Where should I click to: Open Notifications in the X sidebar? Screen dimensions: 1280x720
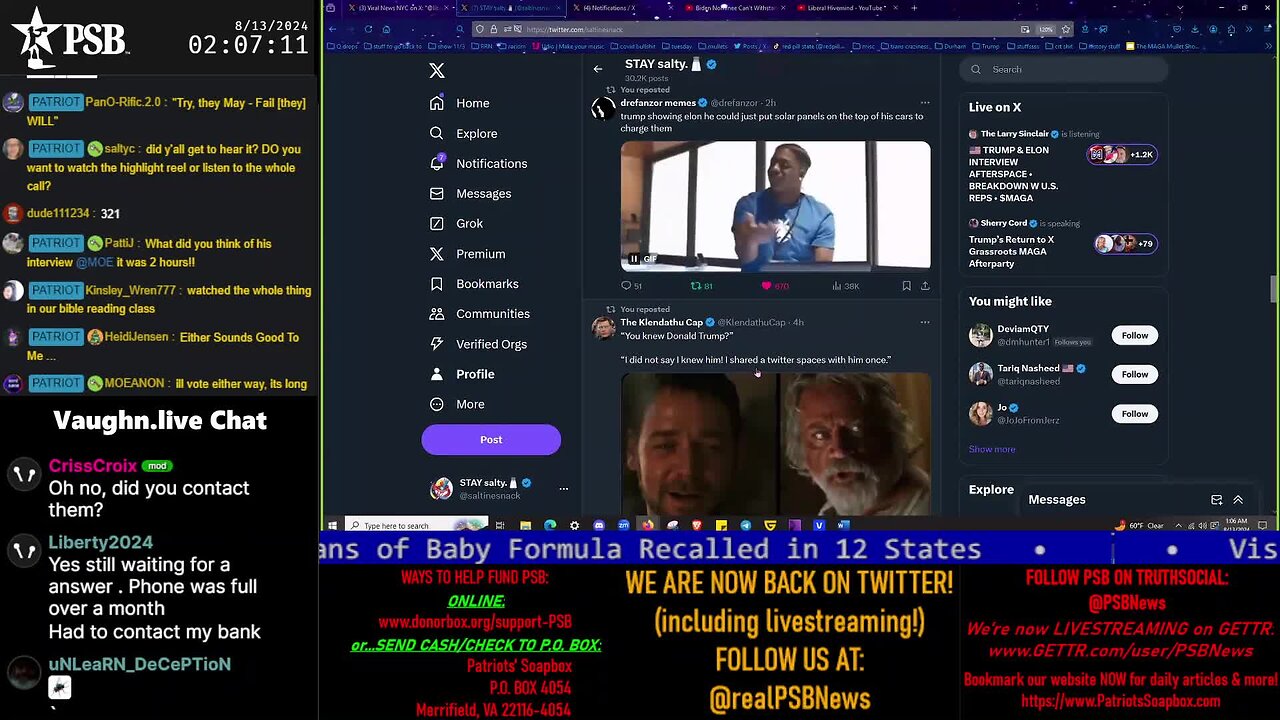(478, 163)
